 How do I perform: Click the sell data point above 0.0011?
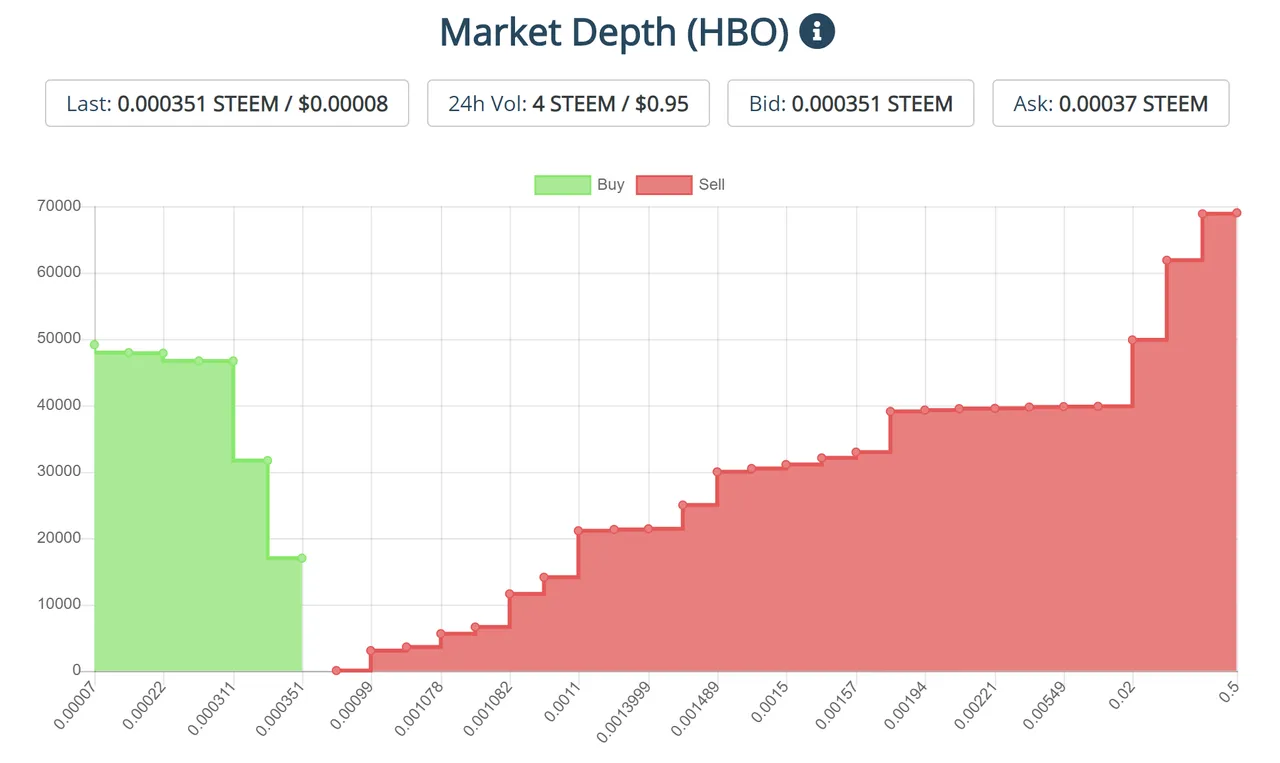coord(578,531)
